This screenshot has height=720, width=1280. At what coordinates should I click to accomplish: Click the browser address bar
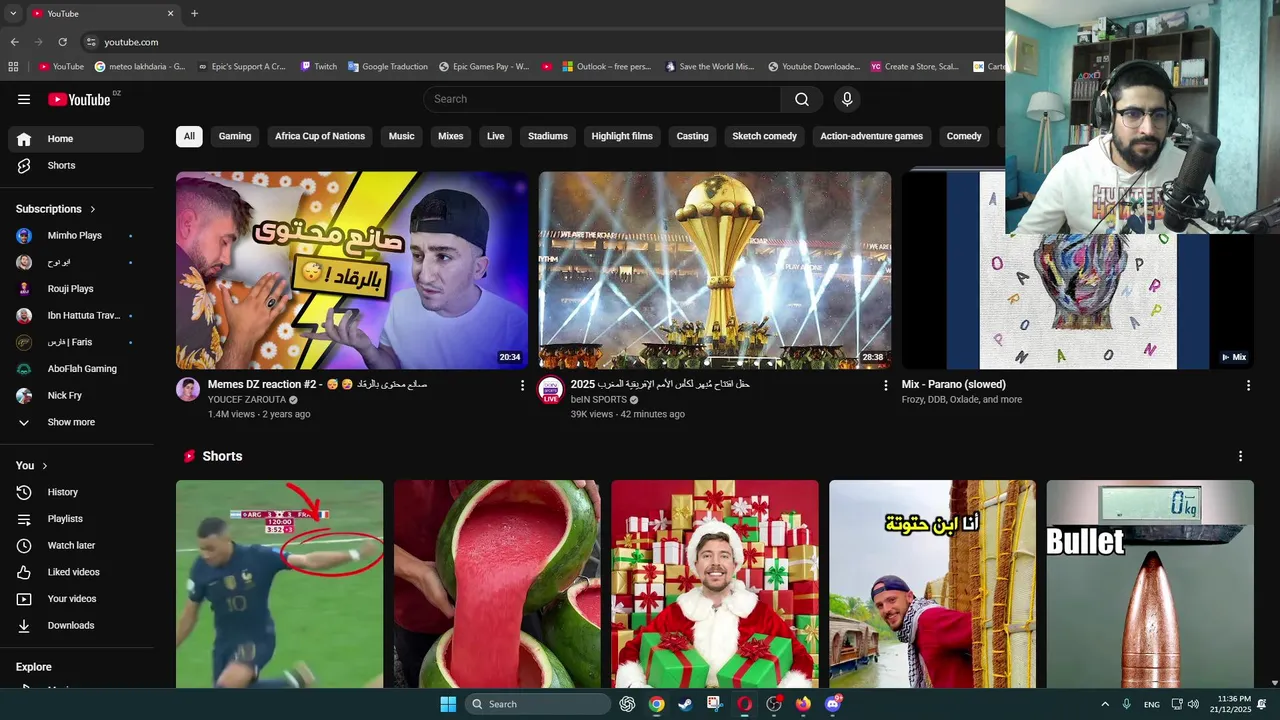point(540,42)
